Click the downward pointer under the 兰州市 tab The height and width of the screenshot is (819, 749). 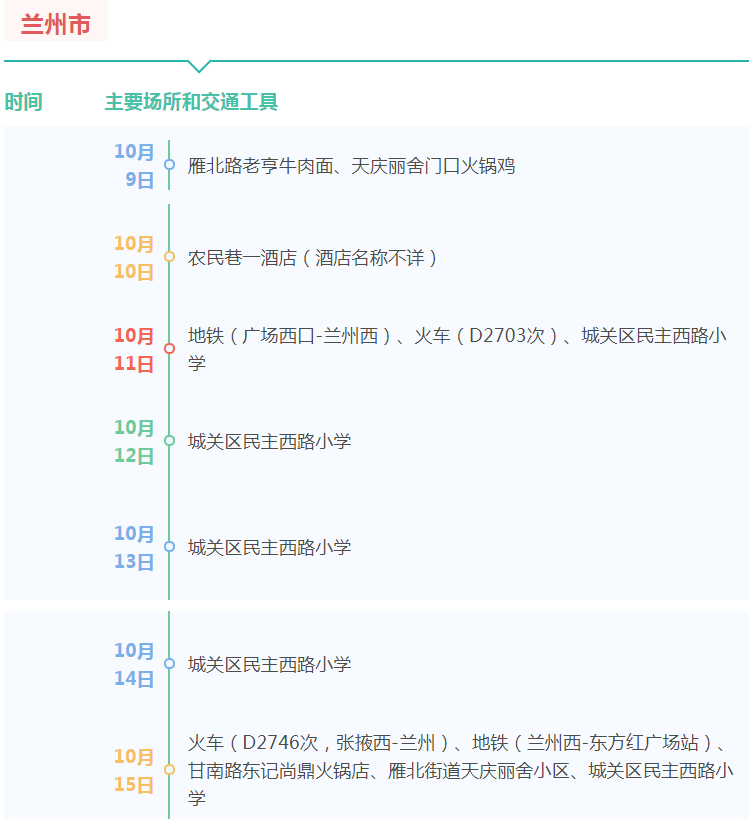point(199,66)
